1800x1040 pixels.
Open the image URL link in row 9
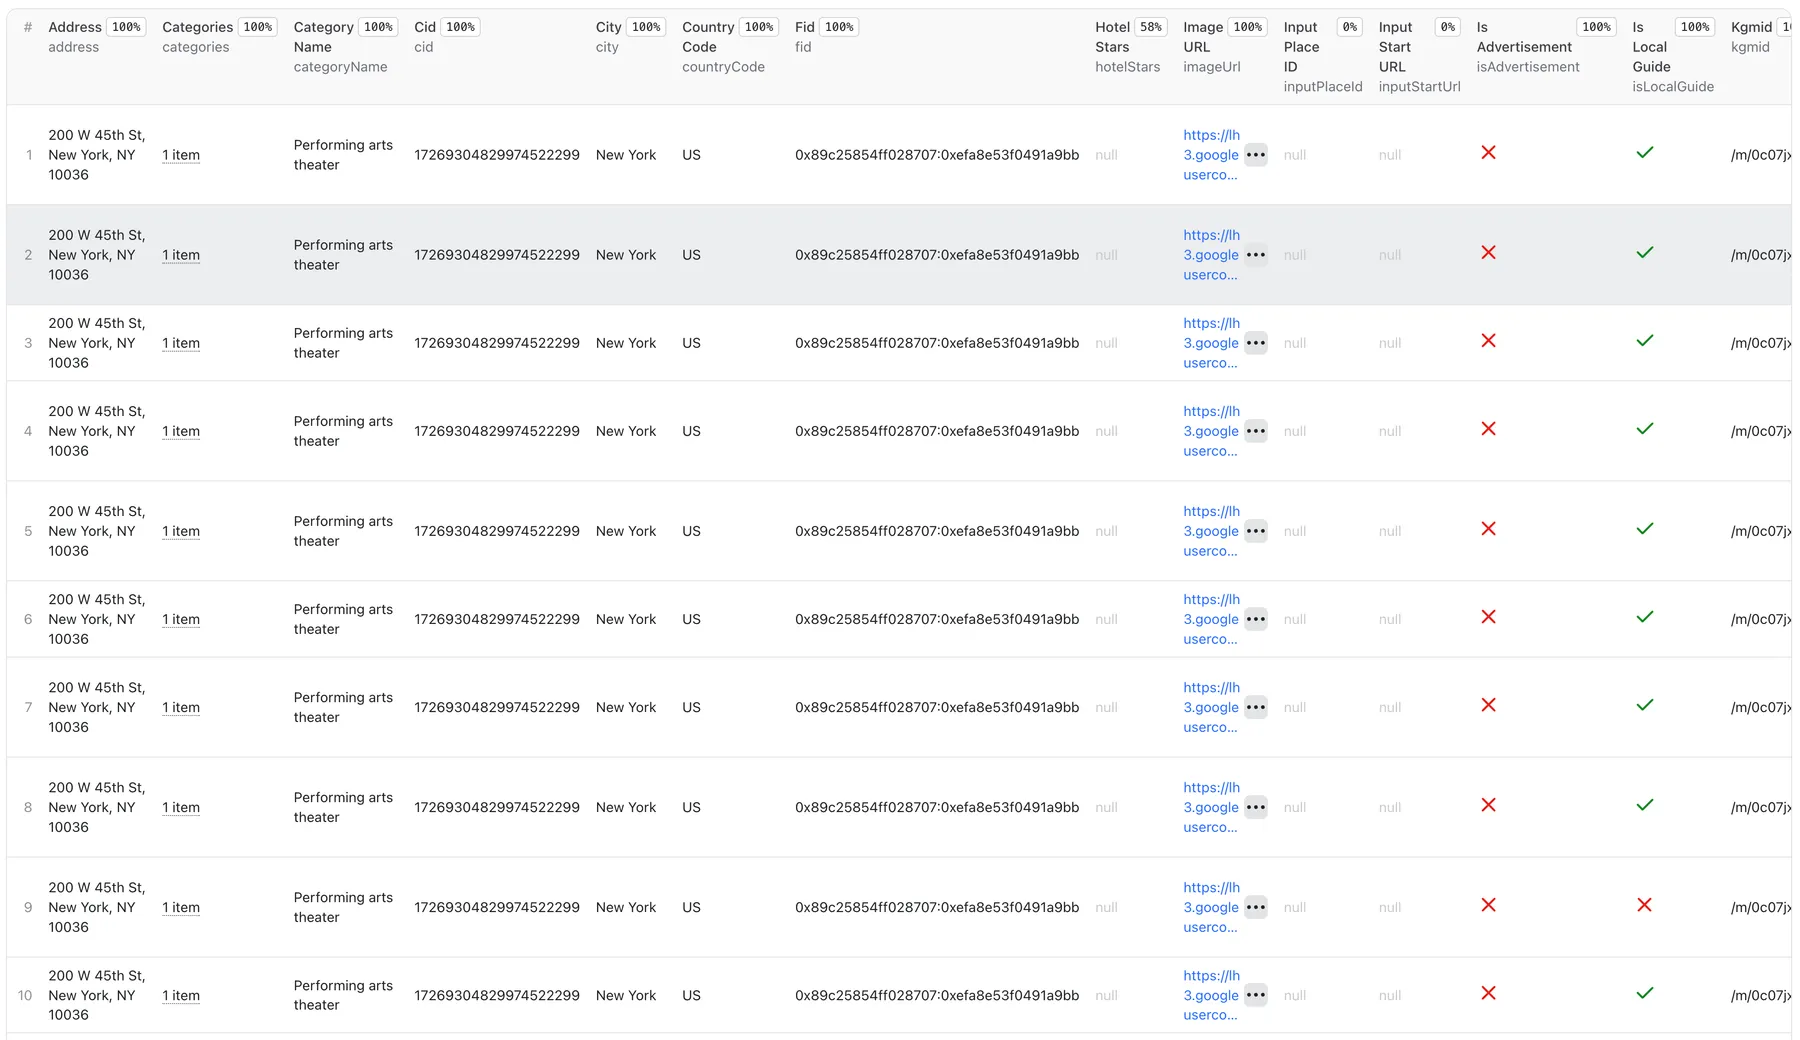(1211, 907)
